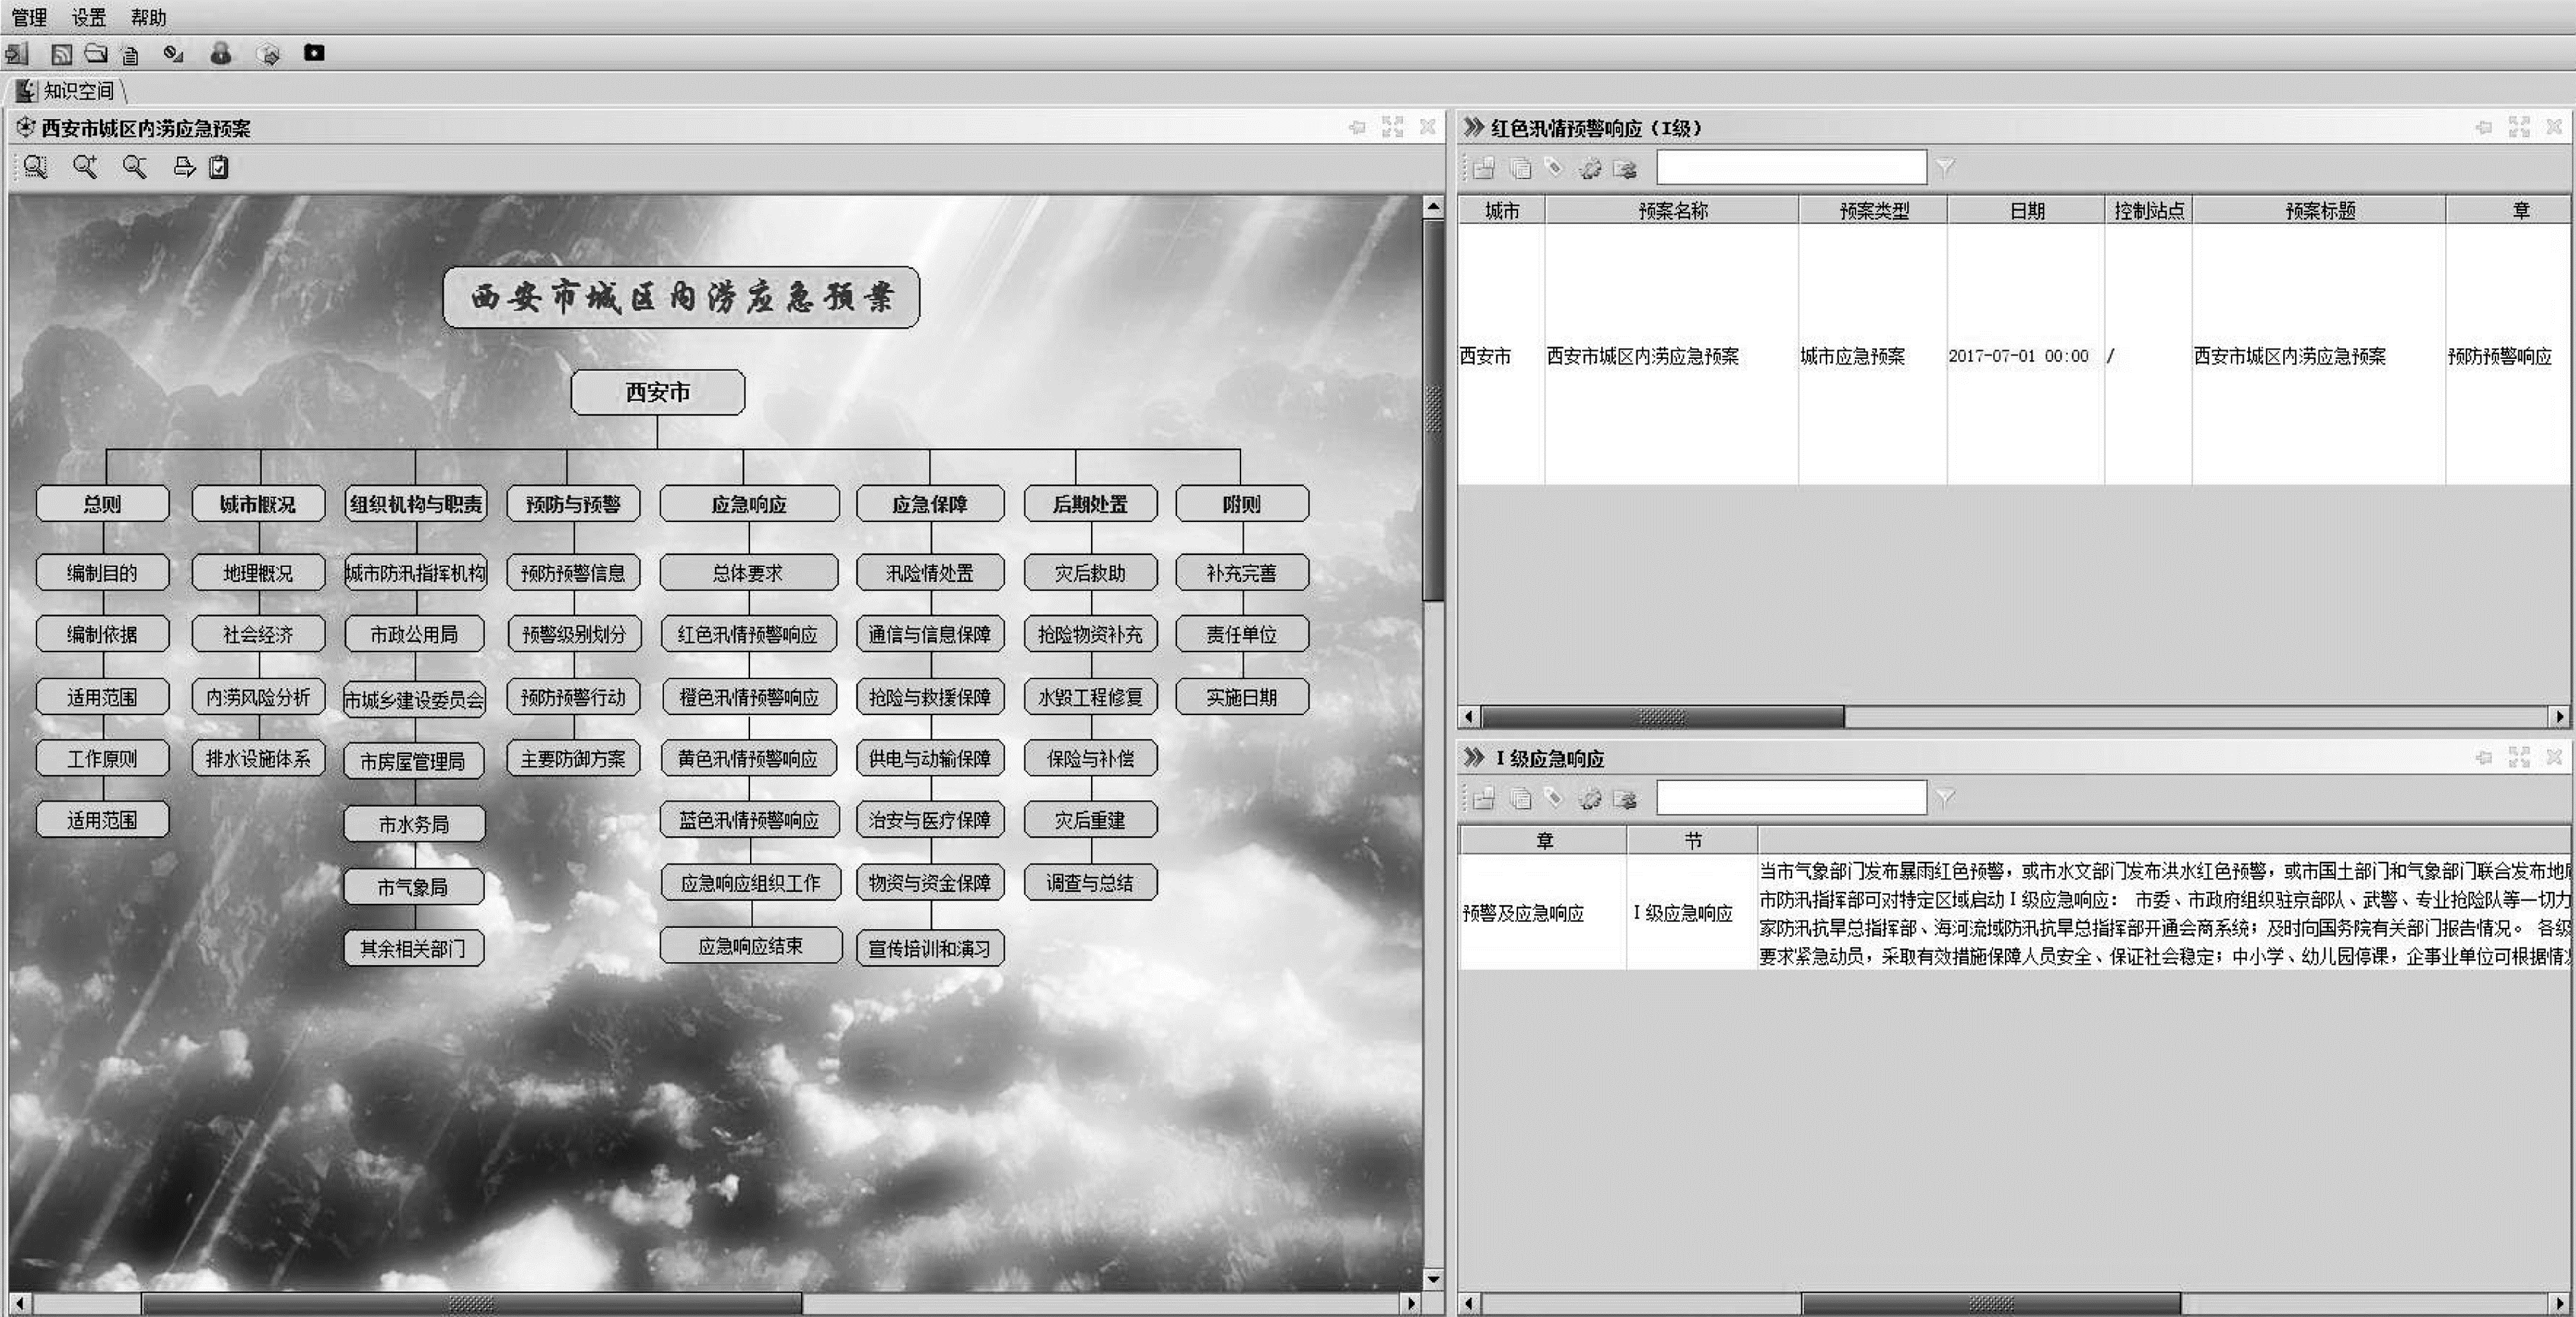Expand the 红色汛情预警响应 panel chevron
The width and height of the screenshot is (2576, 1317).
[x=1473, y=127]
